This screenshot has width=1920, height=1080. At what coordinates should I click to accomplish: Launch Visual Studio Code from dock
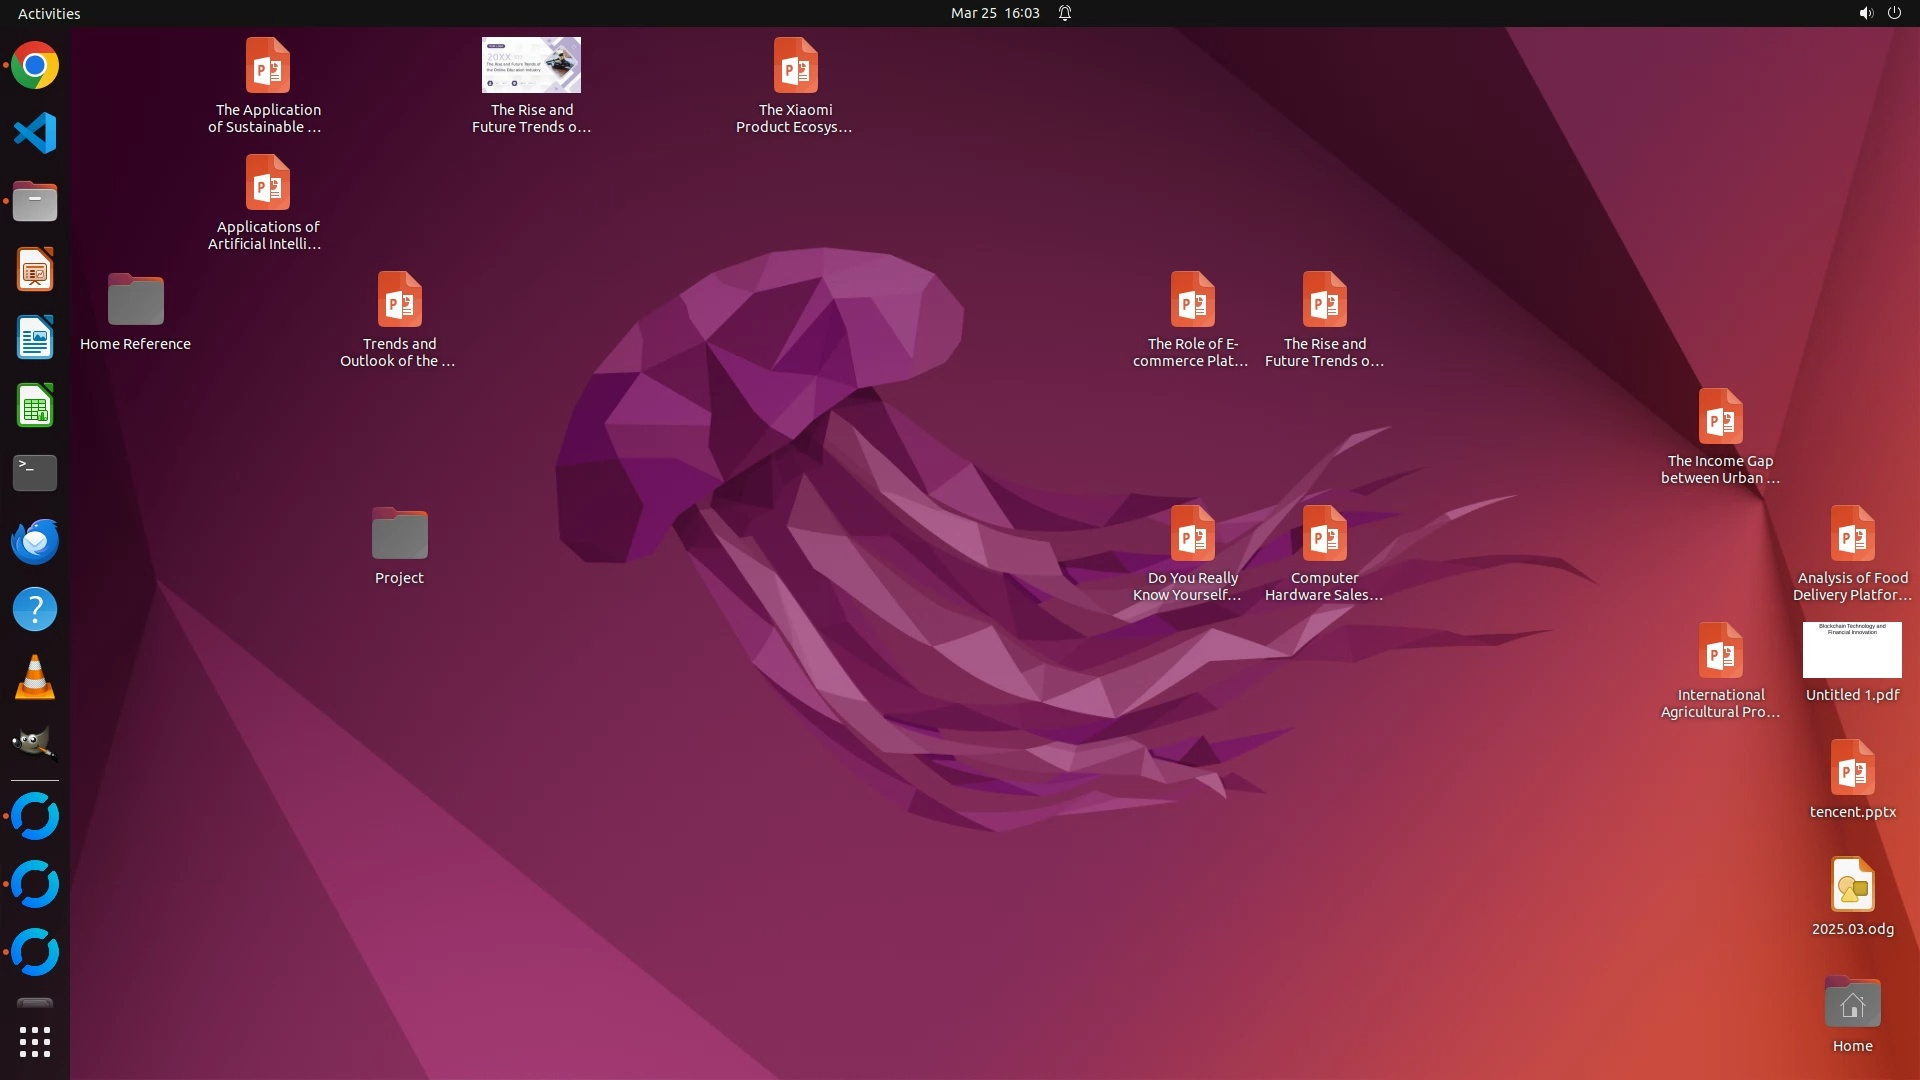[x=35, y=133]
